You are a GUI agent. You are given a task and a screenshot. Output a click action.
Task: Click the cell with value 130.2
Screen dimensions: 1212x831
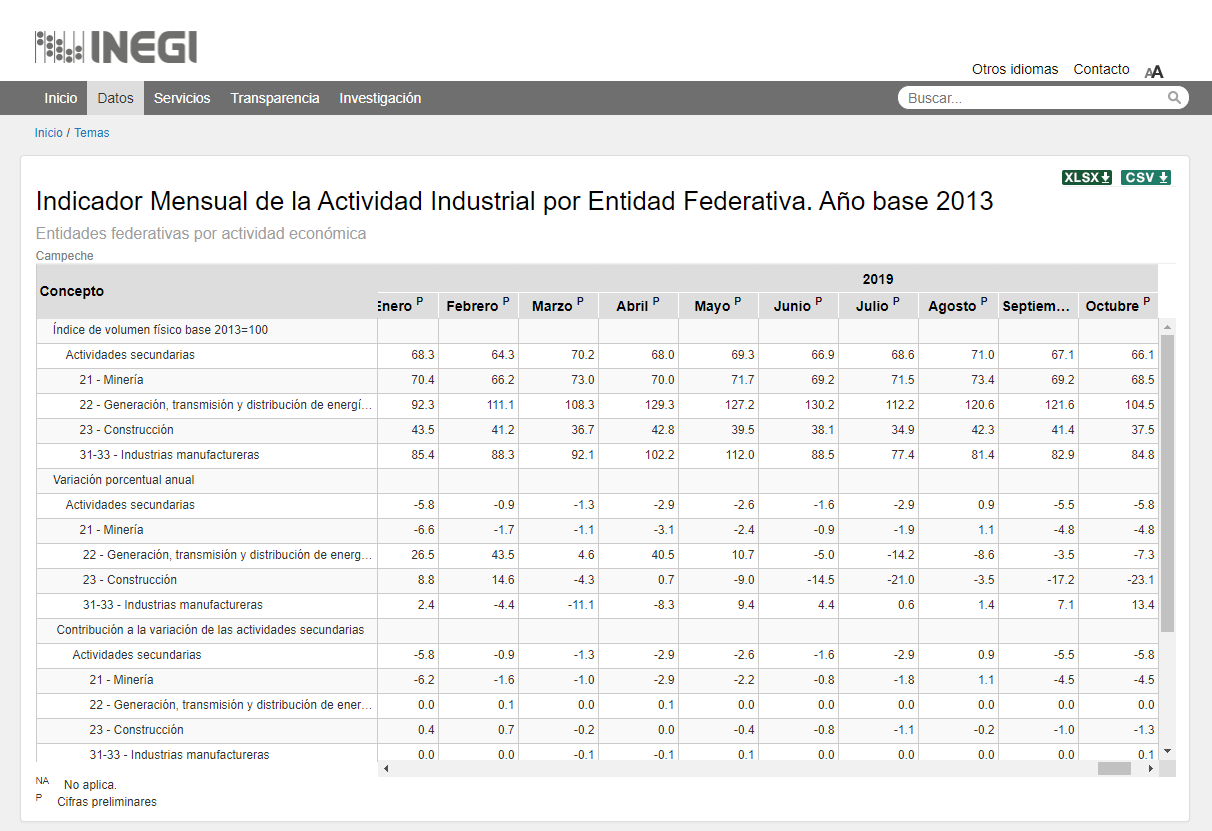tap(798, 405)
